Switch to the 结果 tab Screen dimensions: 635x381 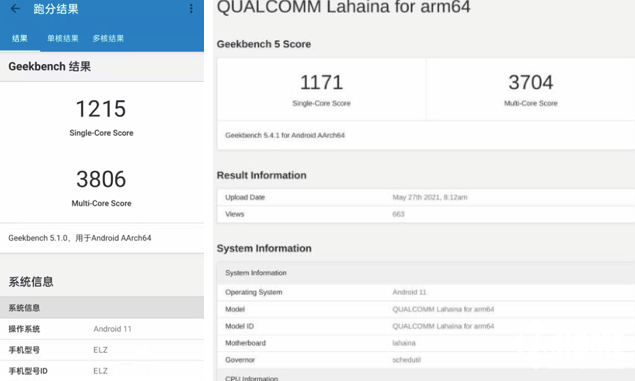point(19,38)
